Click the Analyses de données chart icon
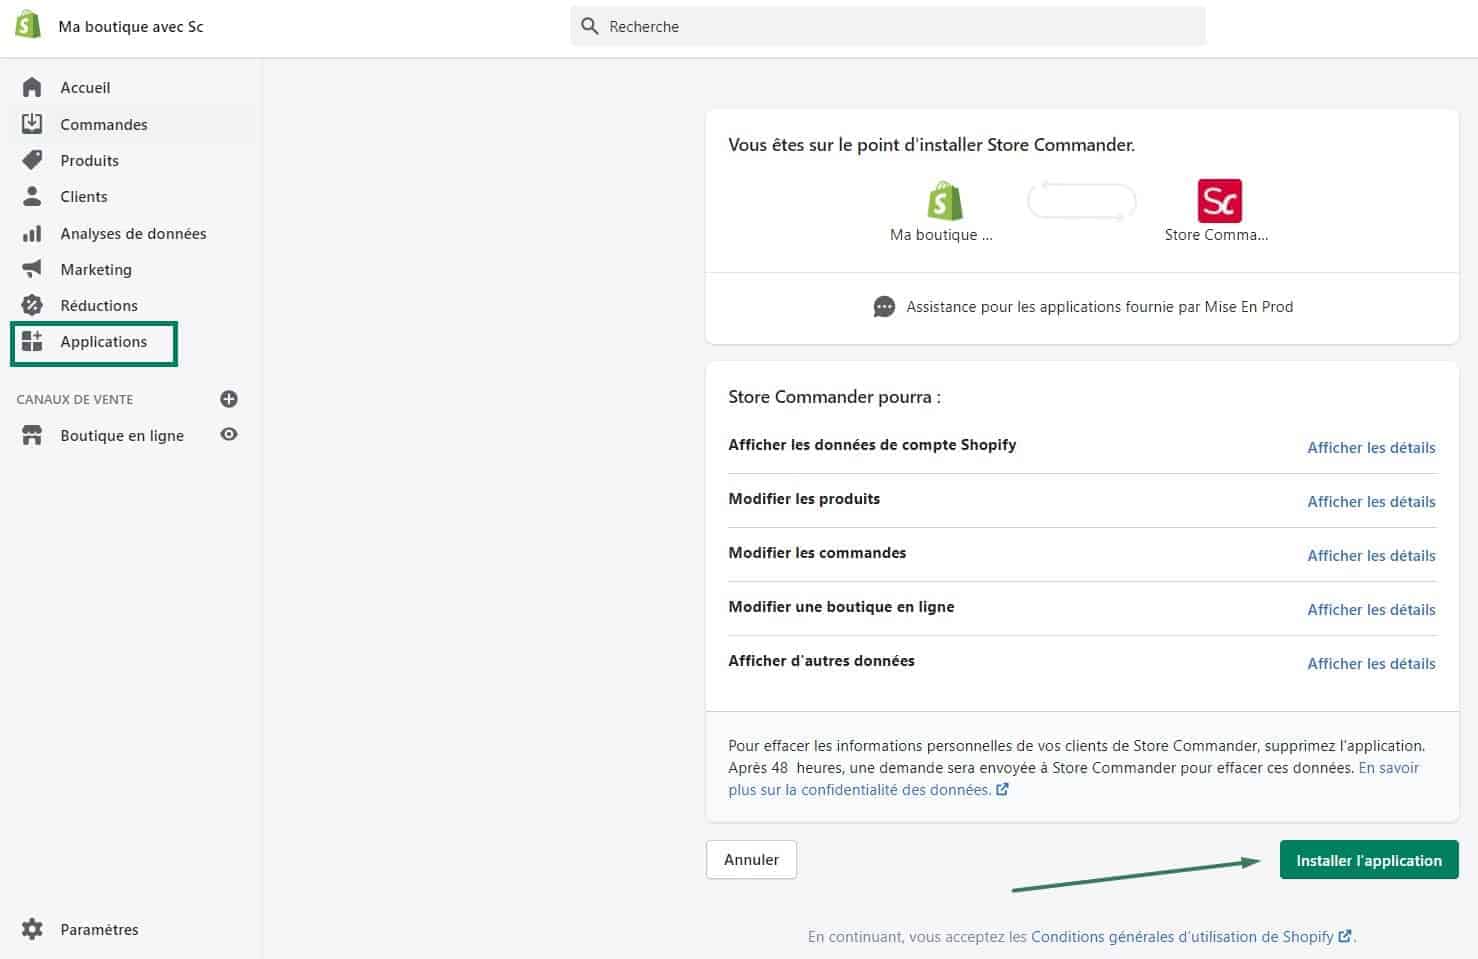 click(32, 233)
